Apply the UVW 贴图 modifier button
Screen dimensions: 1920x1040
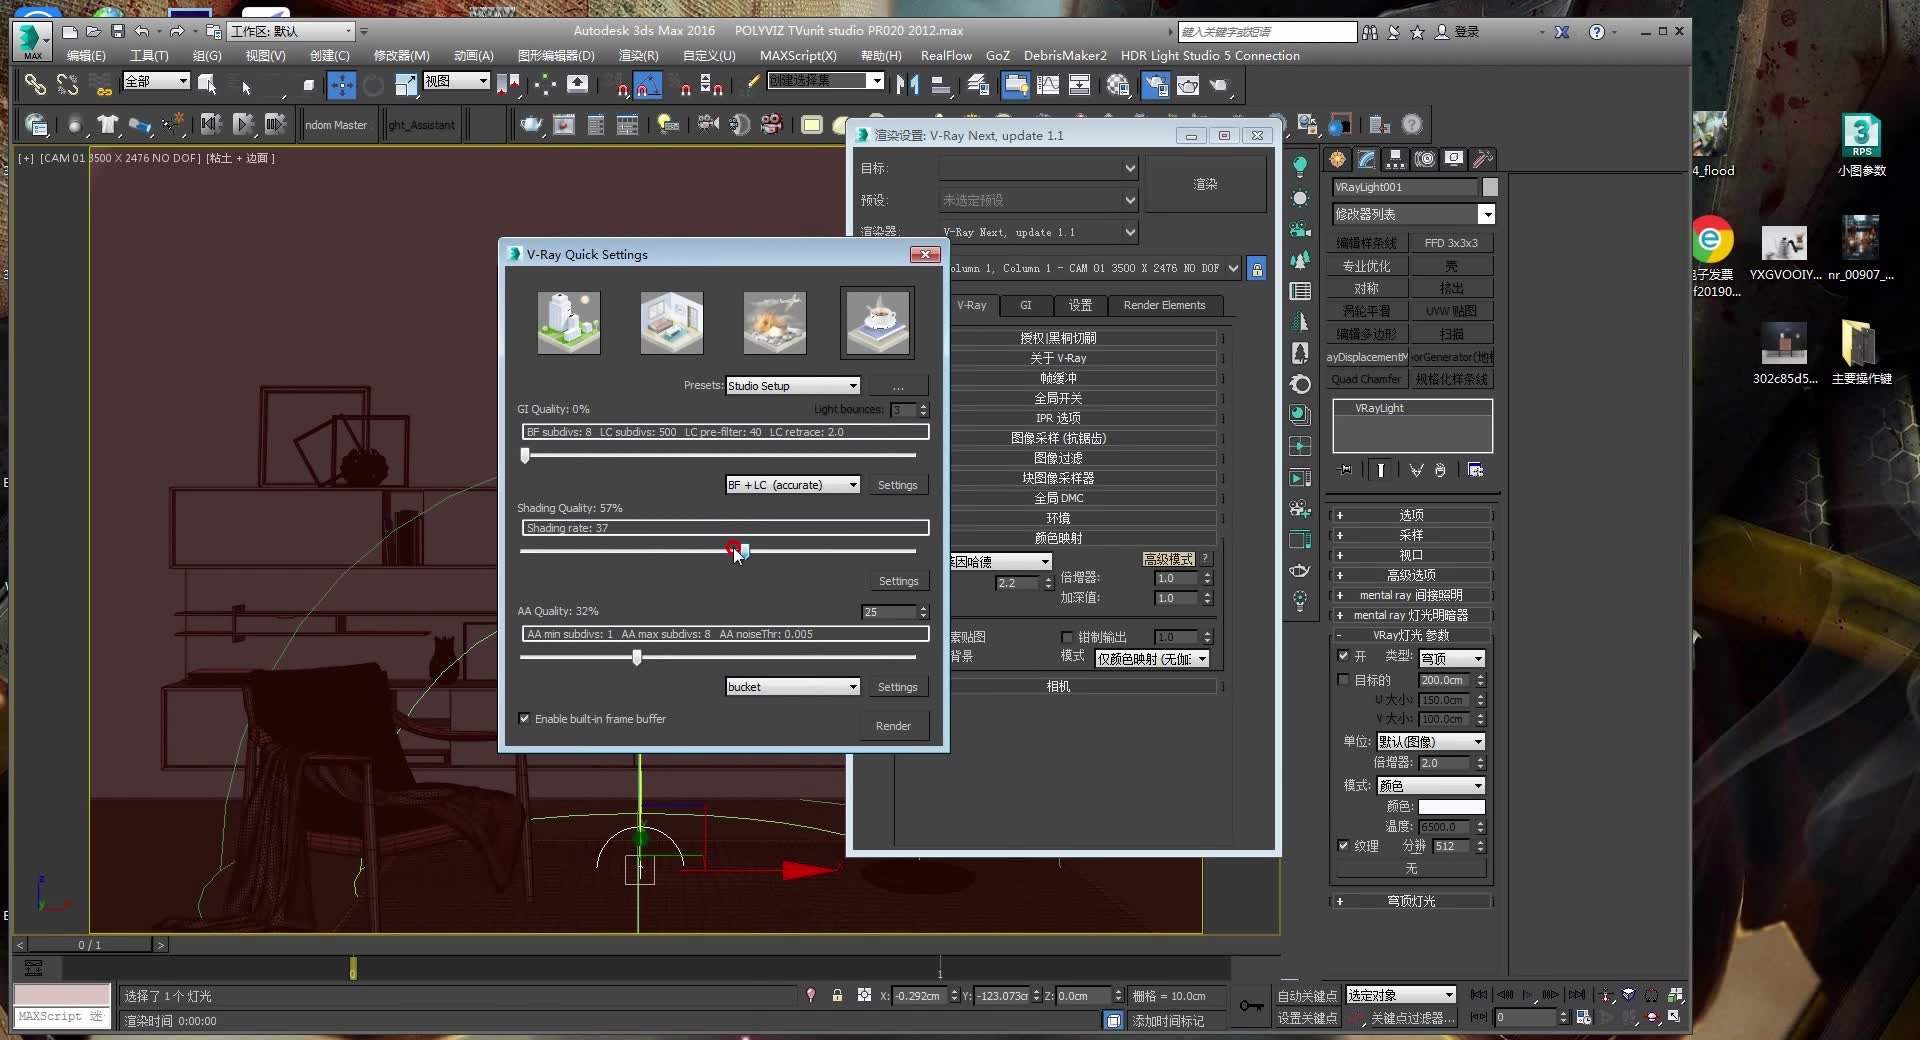click(1452, 310)
